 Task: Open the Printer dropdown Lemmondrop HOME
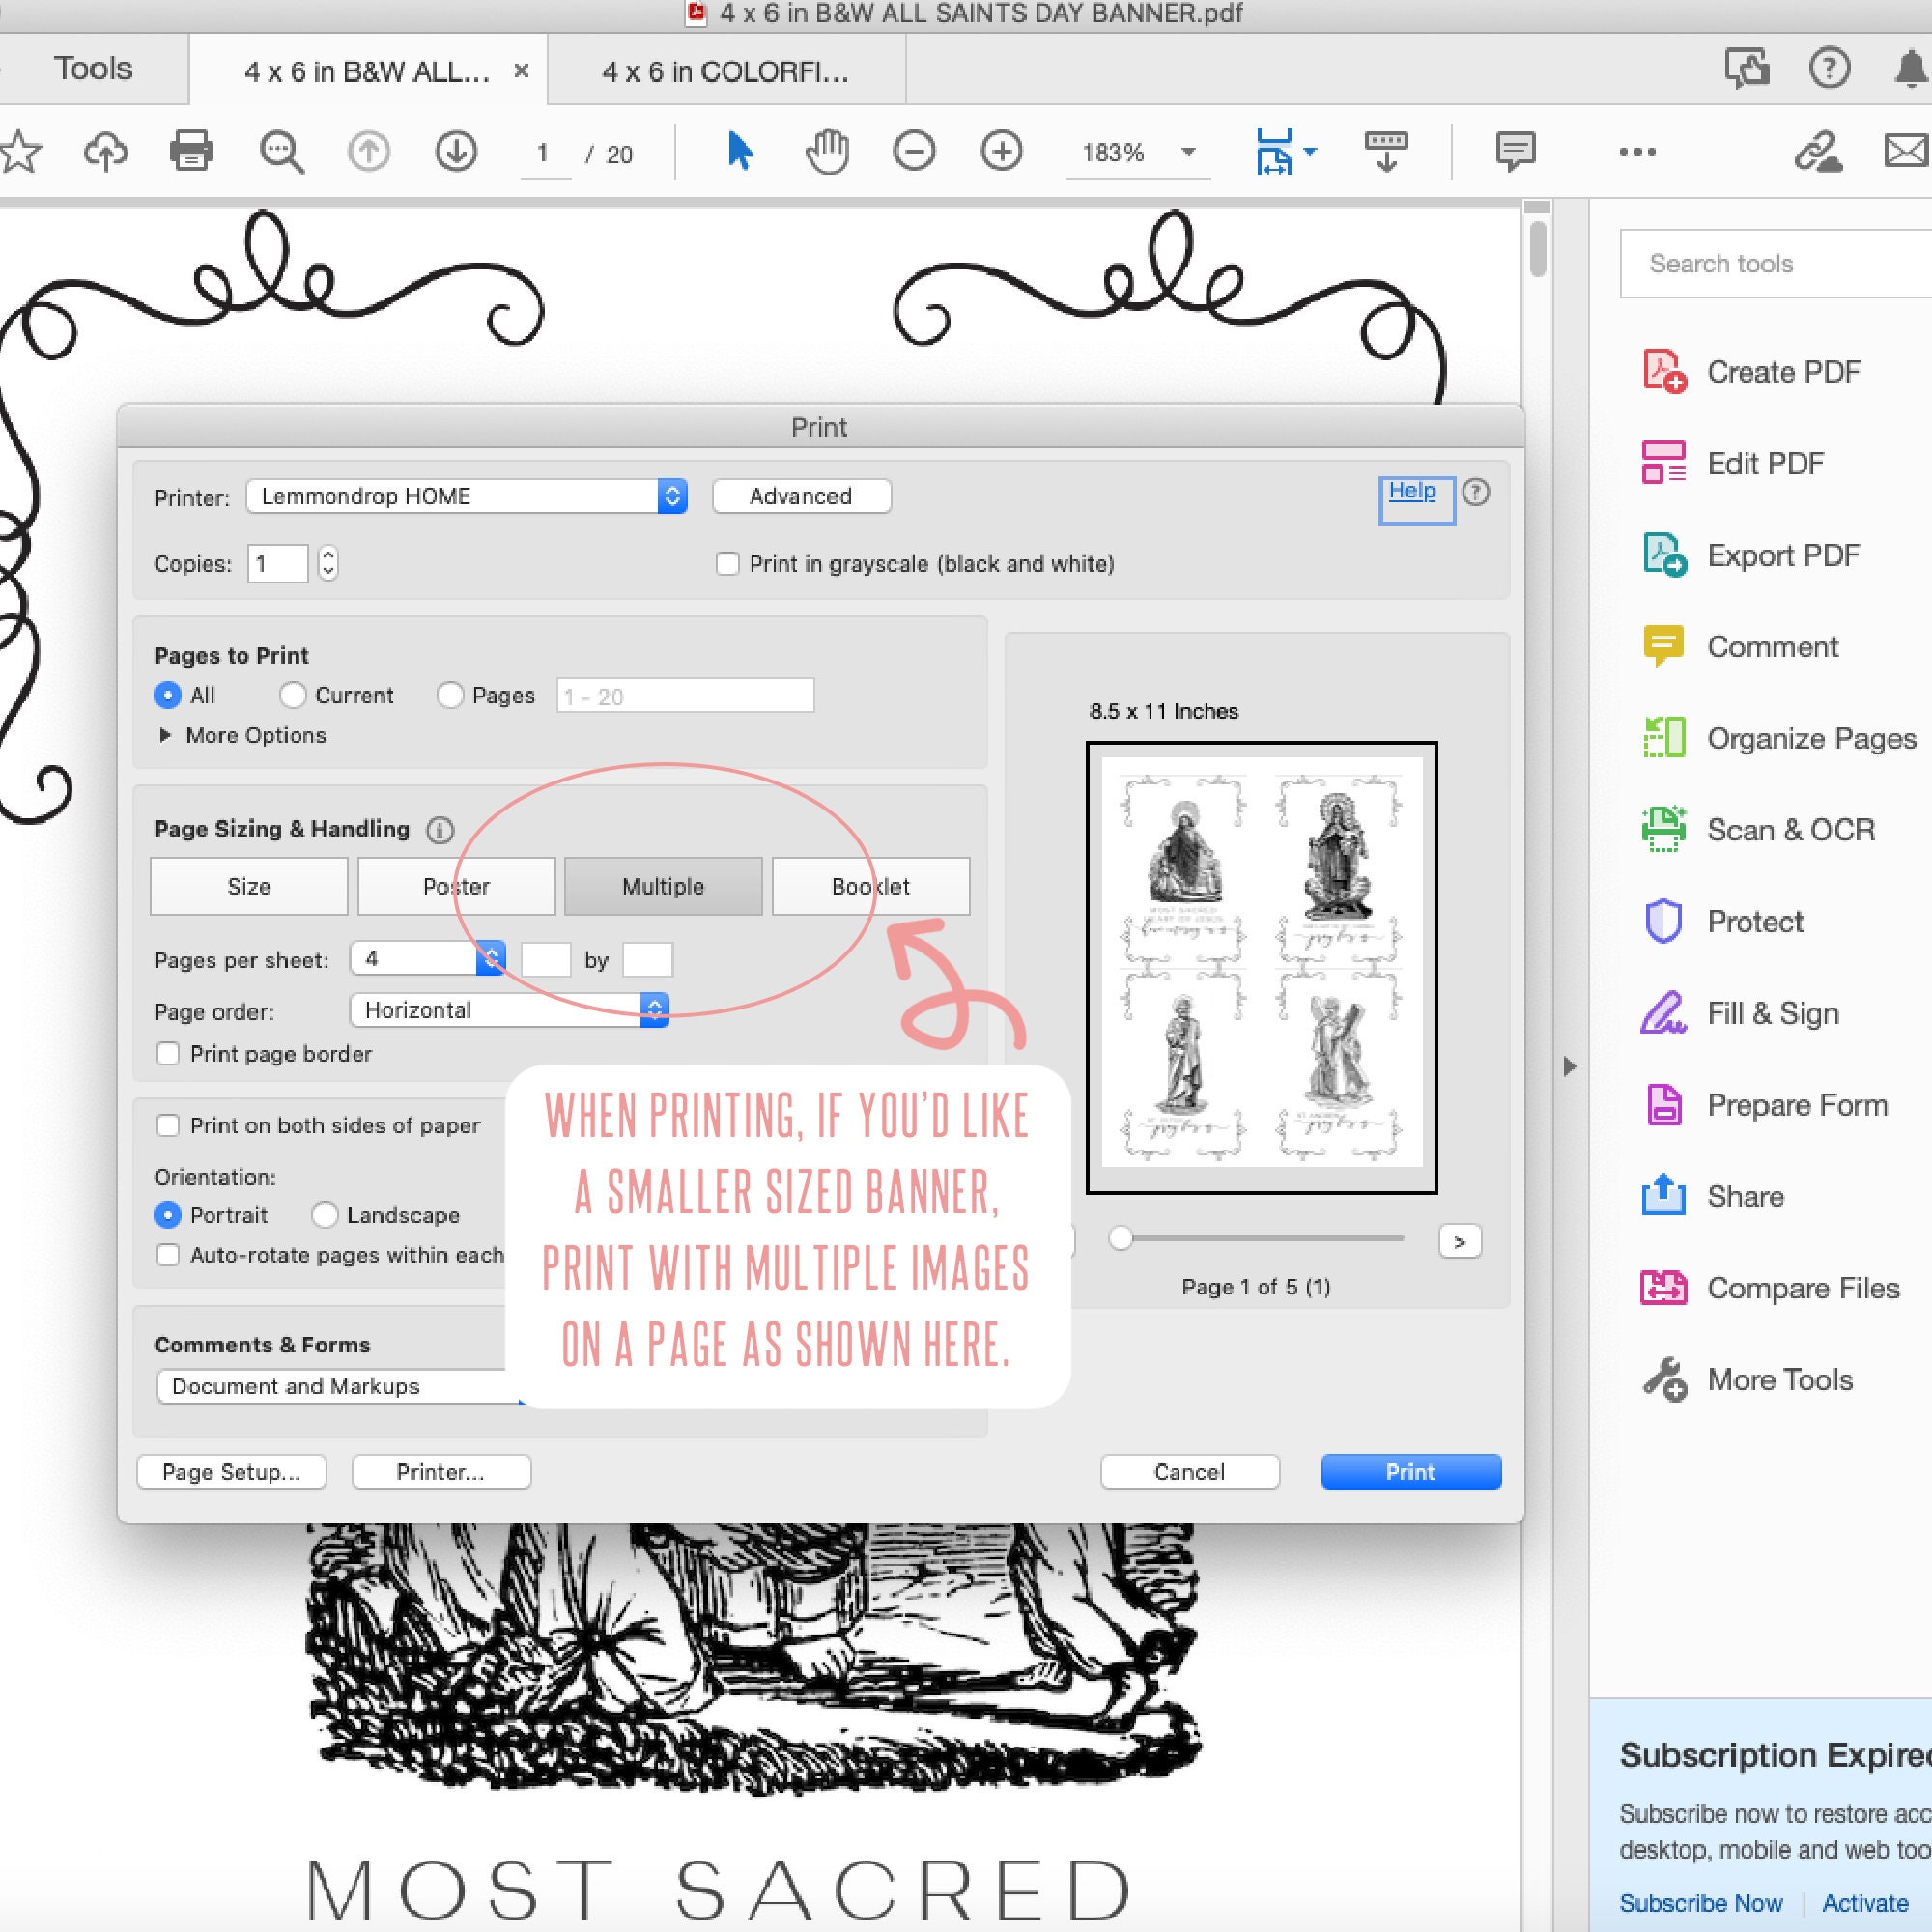(x=467, y=496)
